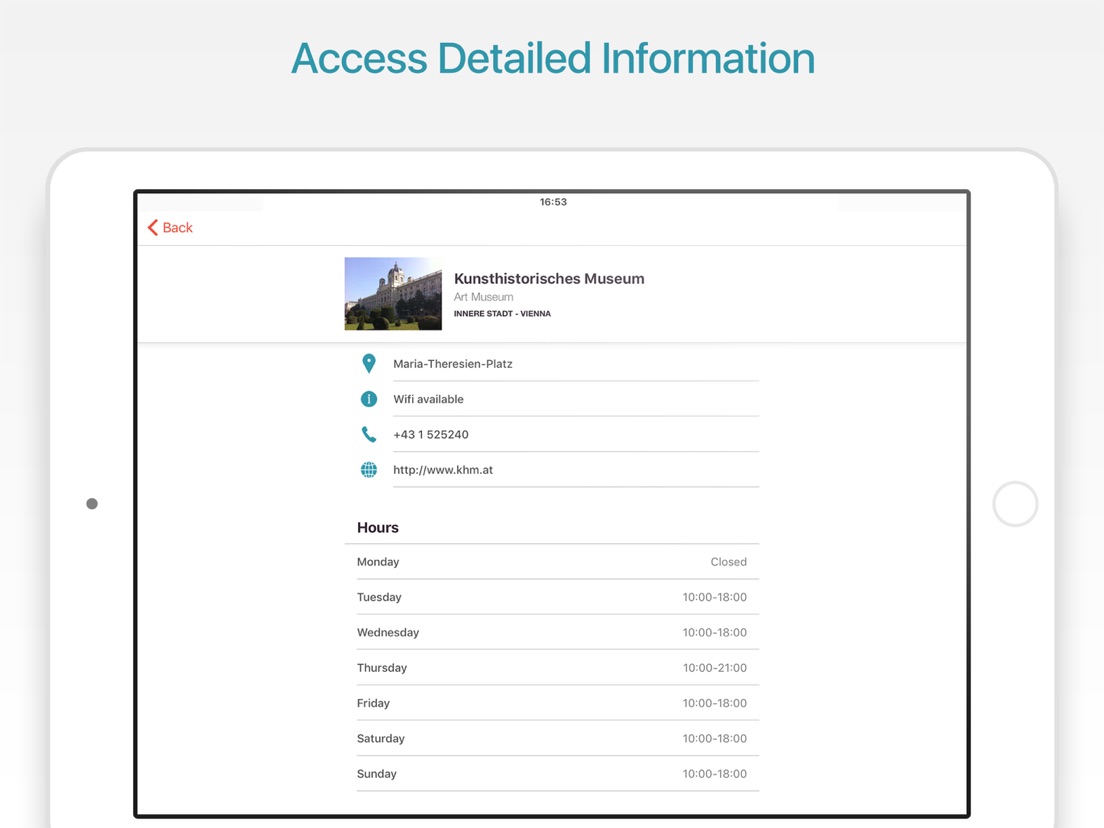The width and height of the screenshot is (1104, 828).
Task: Tap the iPad home button circle
Action: coord(1015,504)
